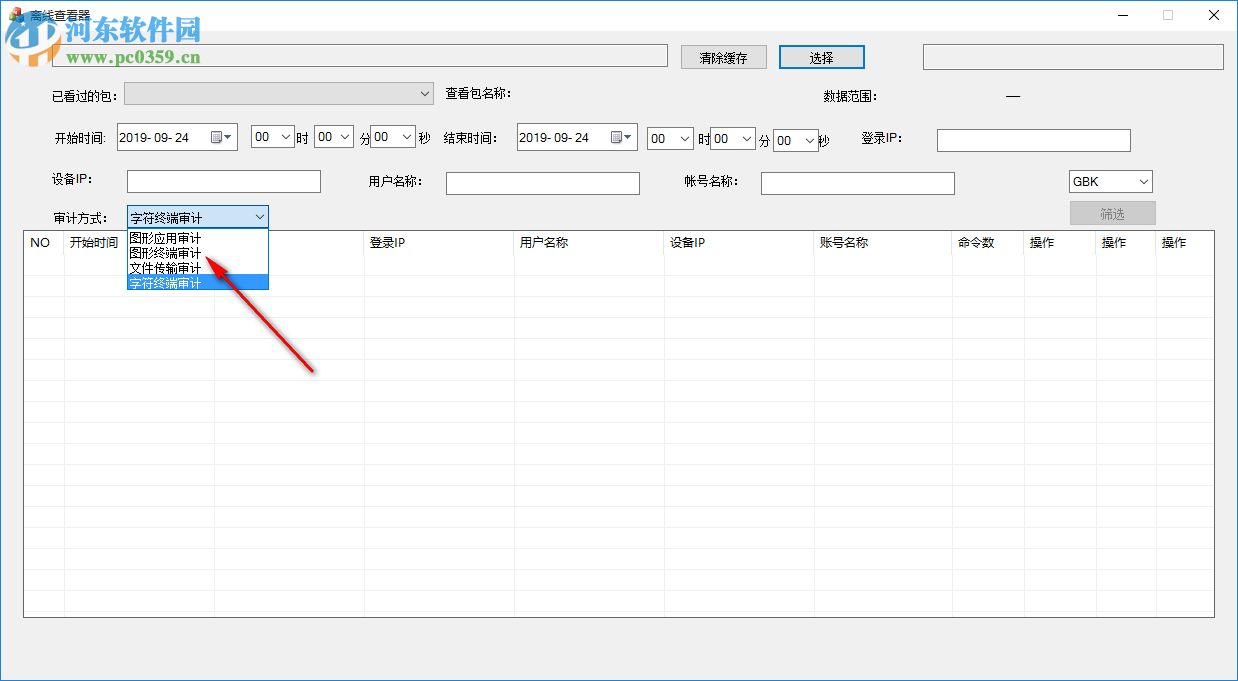
Task: Click the 清除缓存 button
Action: pos(724,57)
